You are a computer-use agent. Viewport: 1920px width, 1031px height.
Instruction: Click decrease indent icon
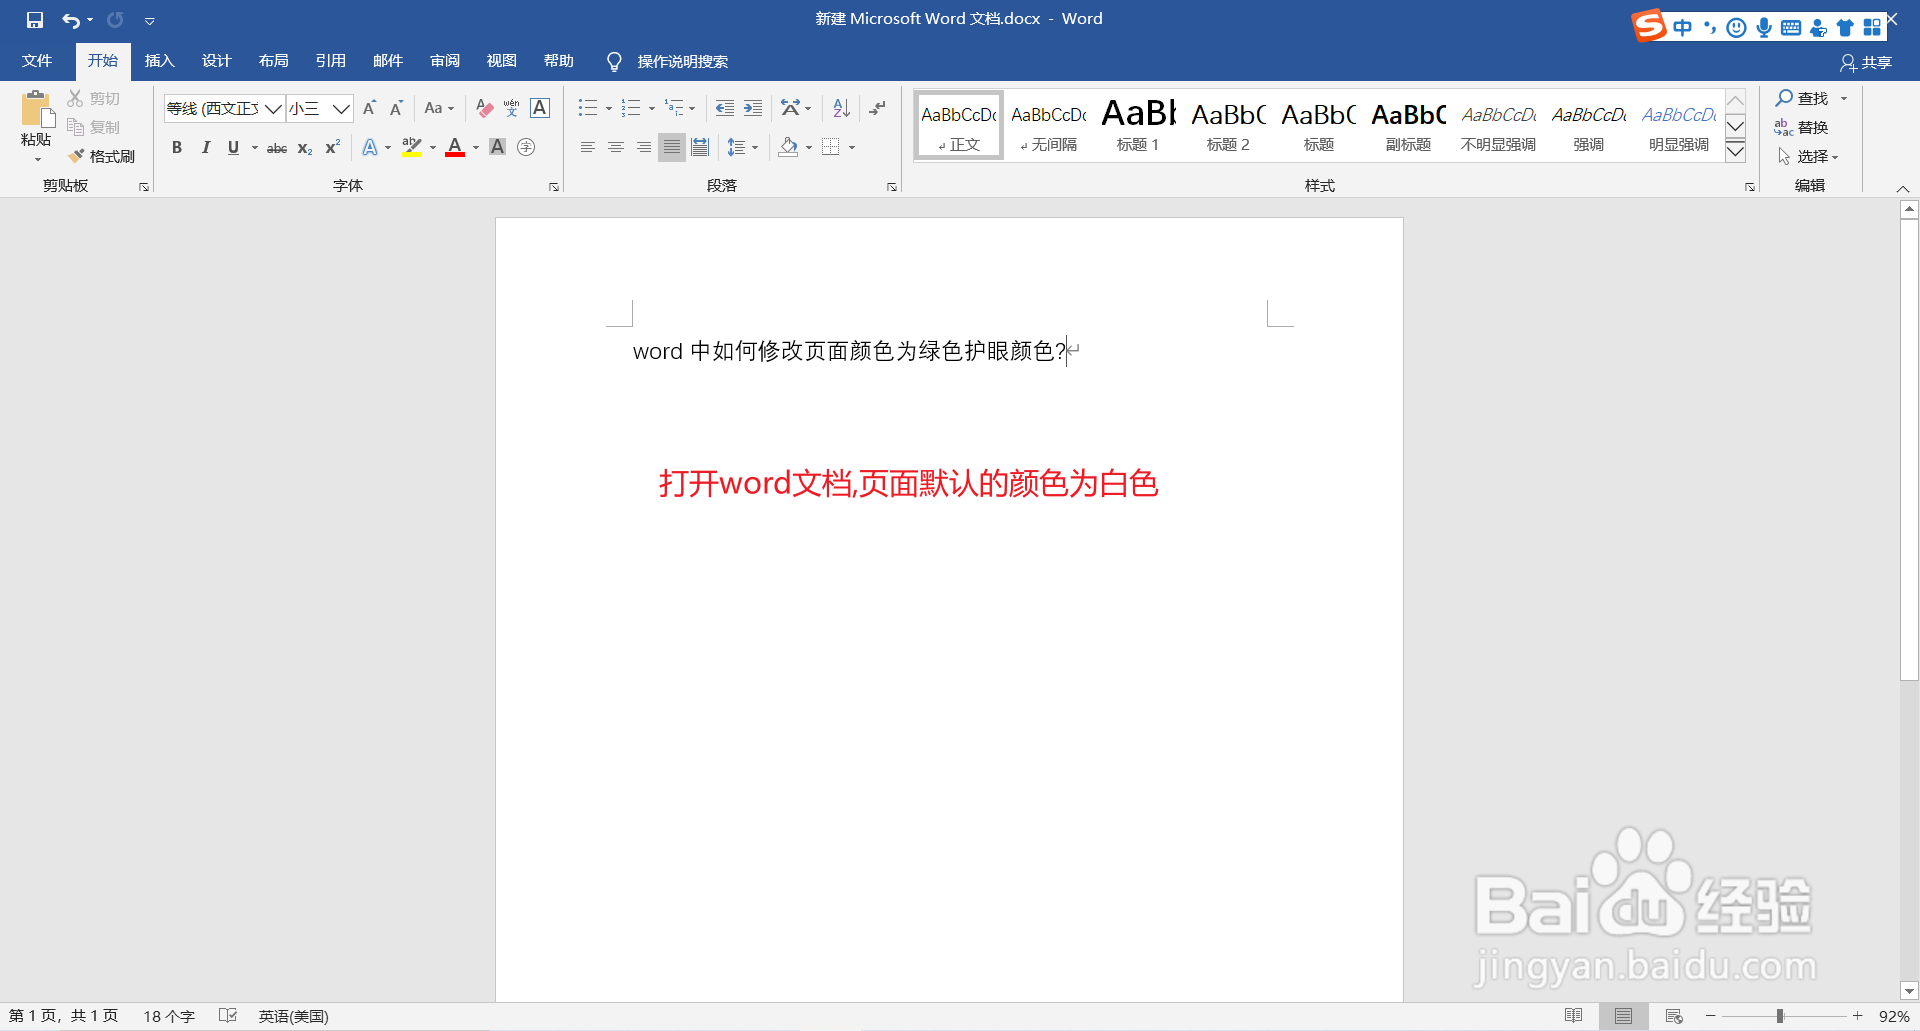(x=725, y=108)
